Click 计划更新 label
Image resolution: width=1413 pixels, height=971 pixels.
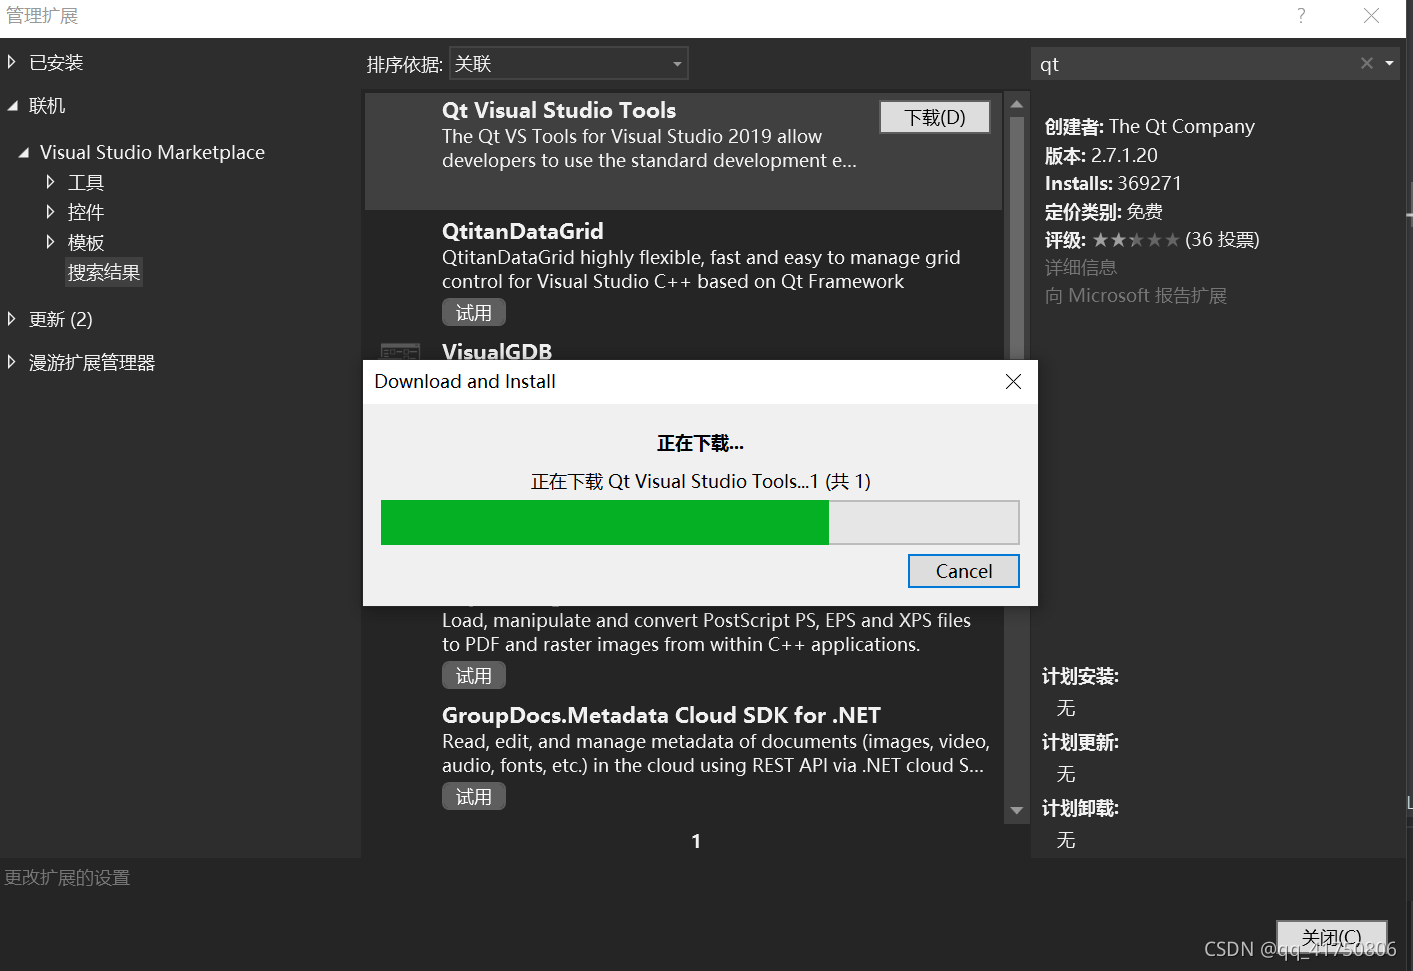(1080, 743)
